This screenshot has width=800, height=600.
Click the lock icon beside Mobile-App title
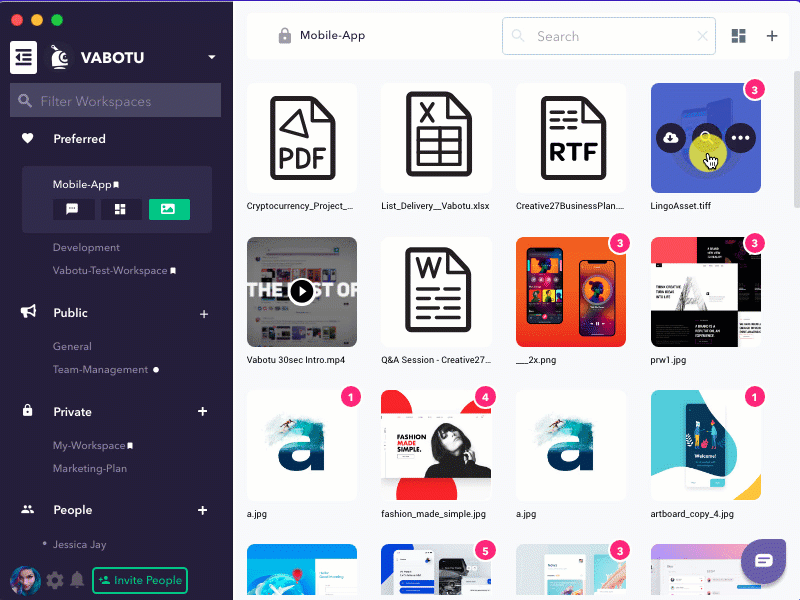[x=285, y=36]
